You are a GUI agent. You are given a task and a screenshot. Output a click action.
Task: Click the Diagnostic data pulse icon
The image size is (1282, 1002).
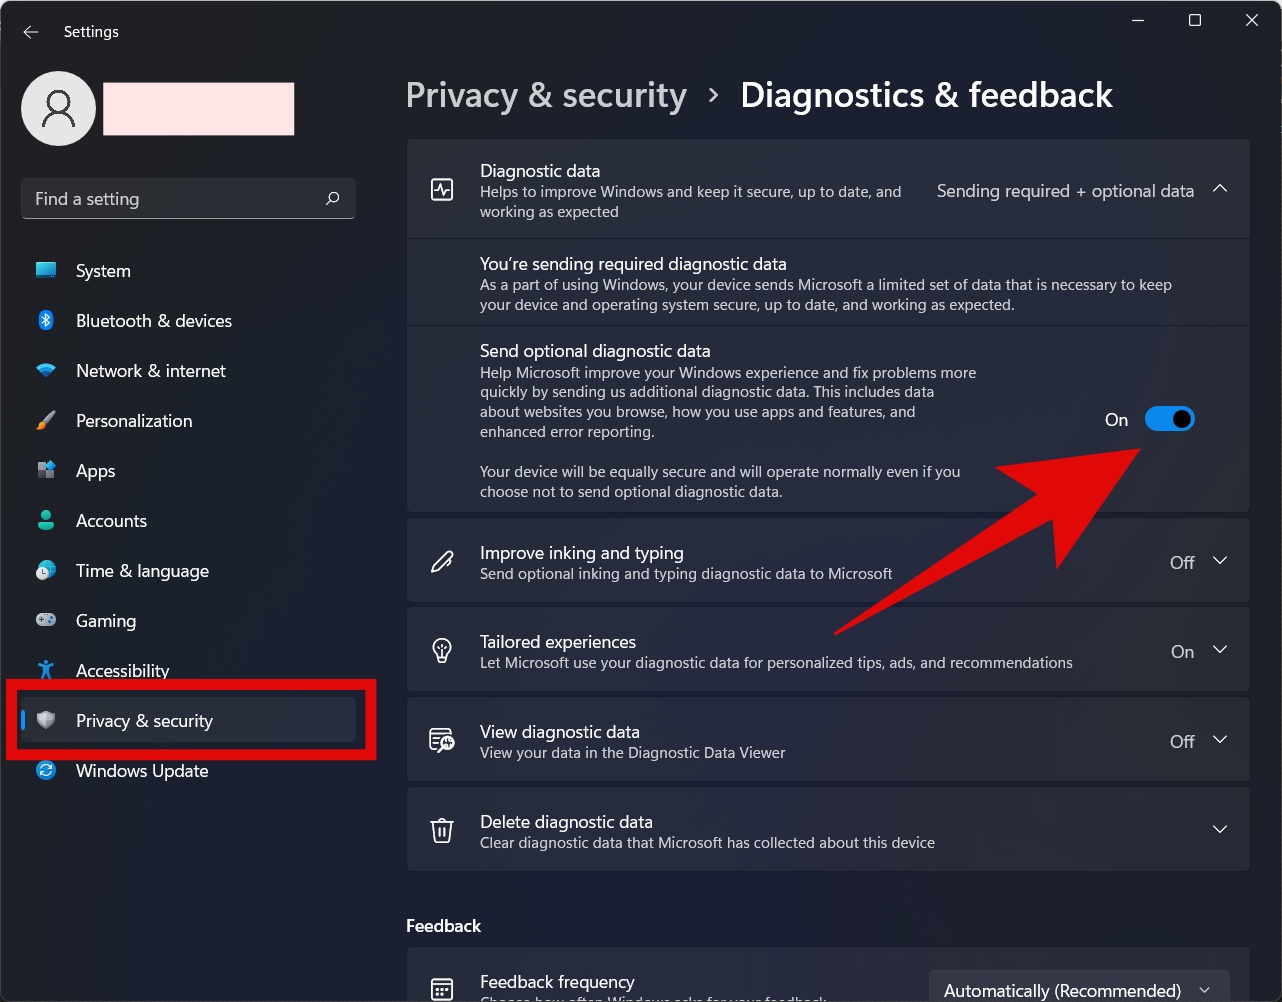[442, 189]
